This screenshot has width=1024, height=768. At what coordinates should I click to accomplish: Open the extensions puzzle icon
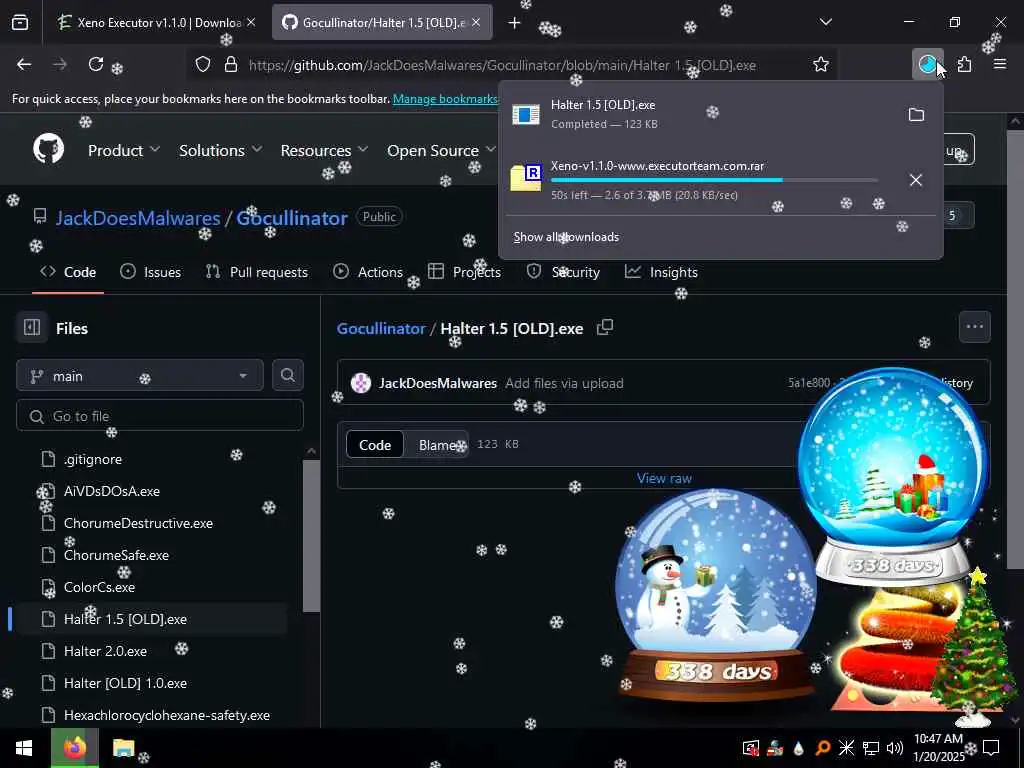(965, 64)
